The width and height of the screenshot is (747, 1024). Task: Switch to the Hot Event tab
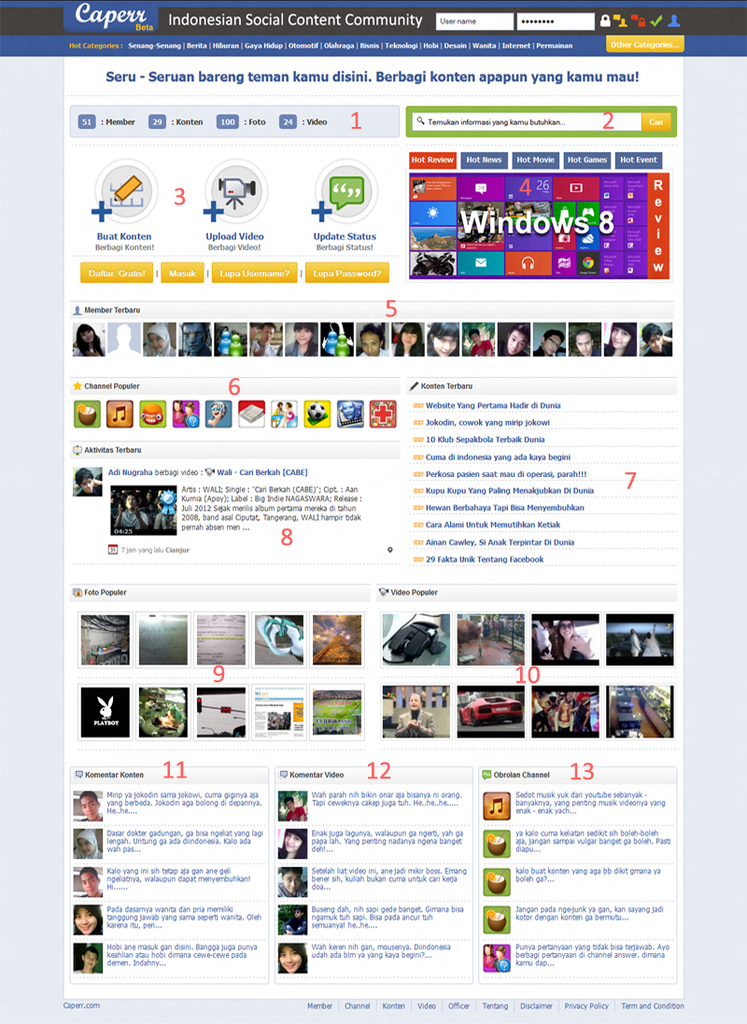[639, 159]
